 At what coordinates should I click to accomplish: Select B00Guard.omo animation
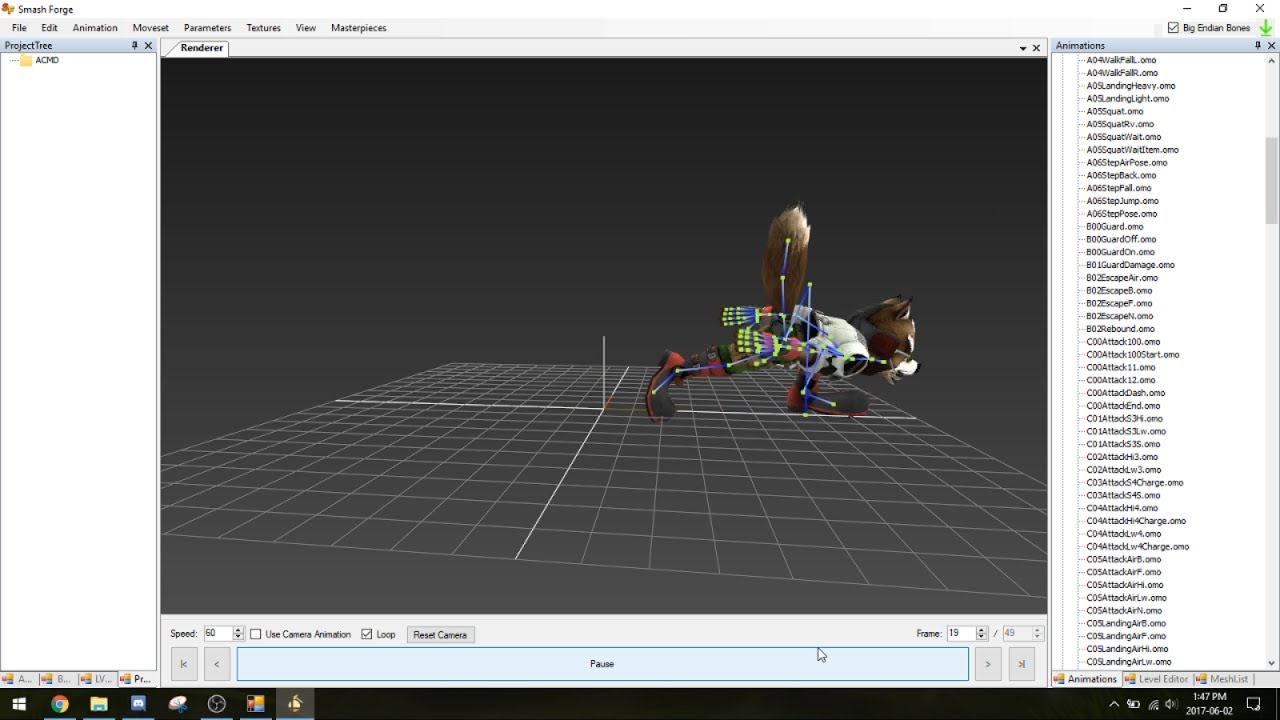[1114, 227]
